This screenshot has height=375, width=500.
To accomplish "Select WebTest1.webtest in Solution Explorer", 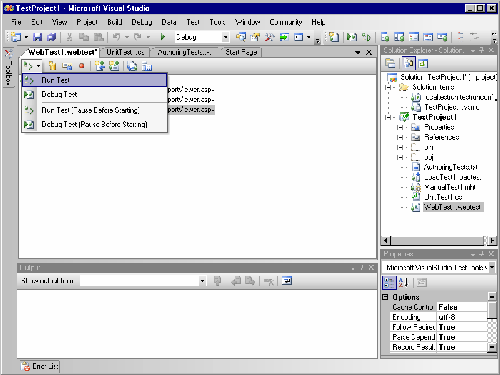I will coord(453,207).
